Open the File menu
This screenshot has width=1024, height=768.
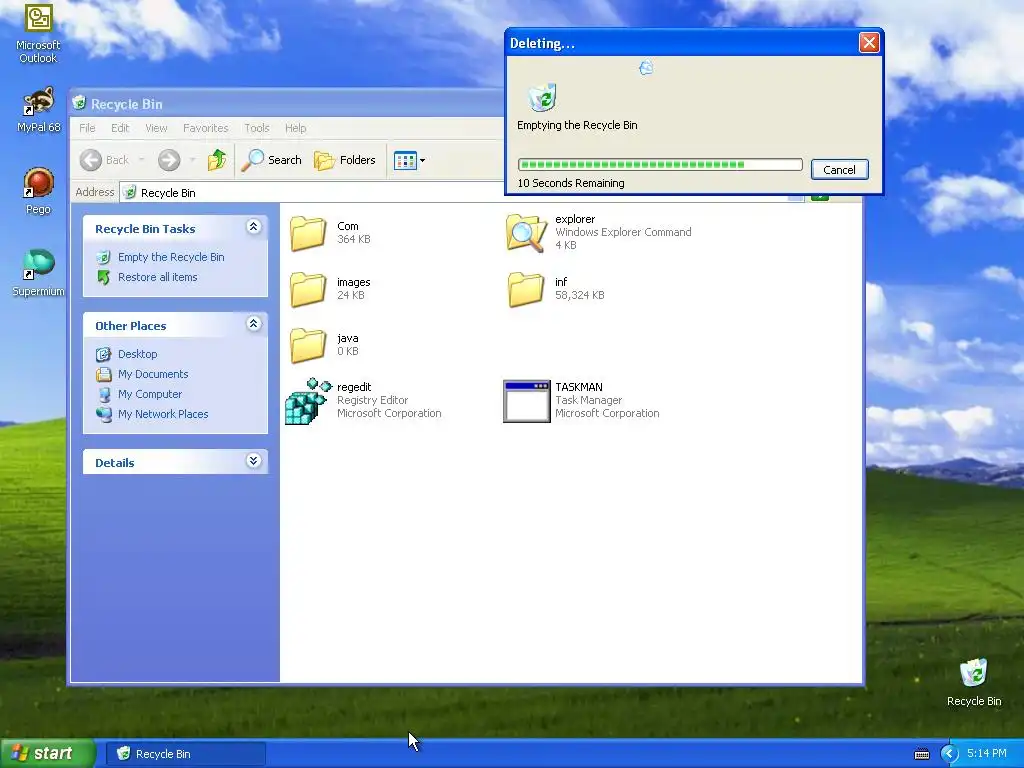click(87, 128)
